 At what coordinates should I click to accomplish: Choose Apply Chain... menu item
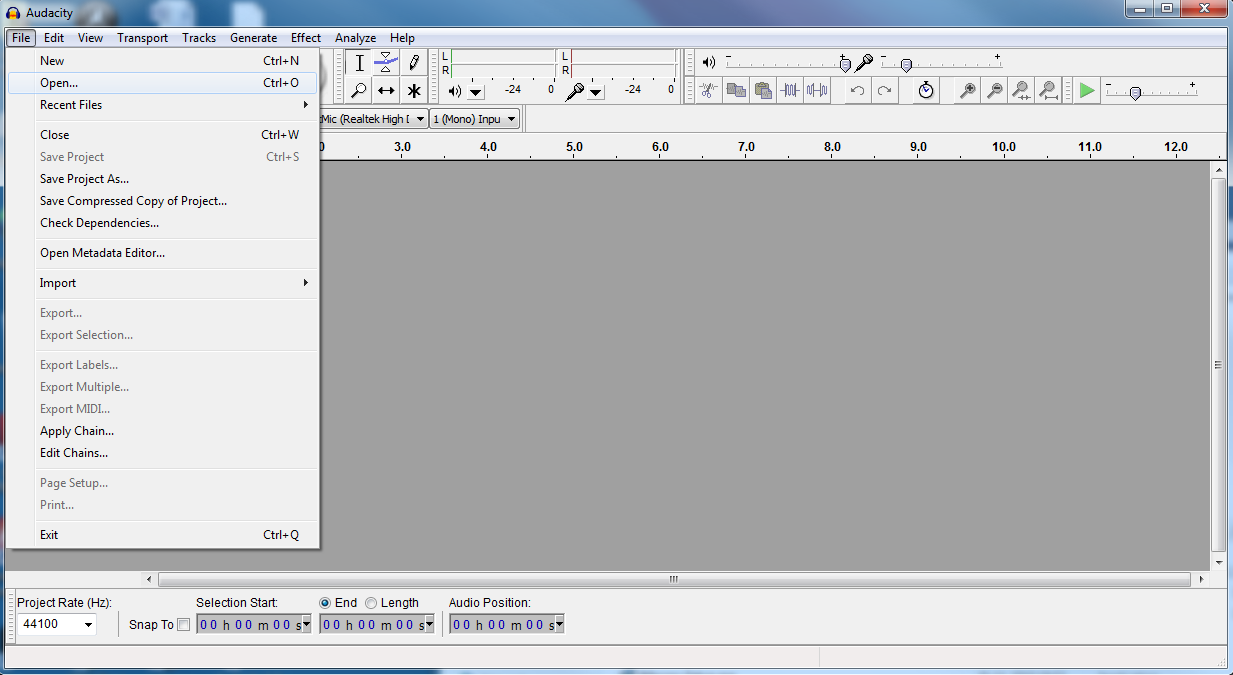coord(163,431)
